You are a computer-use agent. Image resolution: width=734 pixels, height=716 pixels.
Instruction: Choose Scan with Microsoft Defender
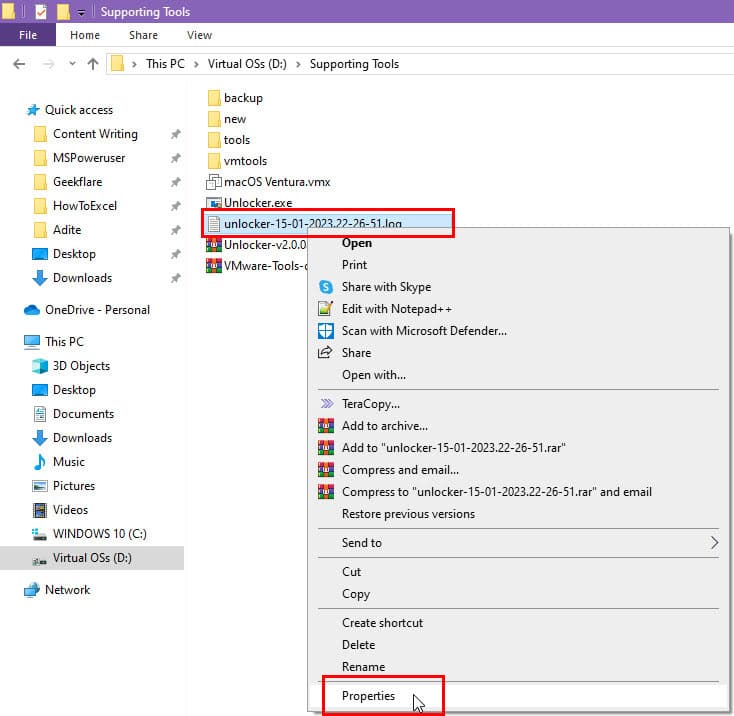(424, 331)
